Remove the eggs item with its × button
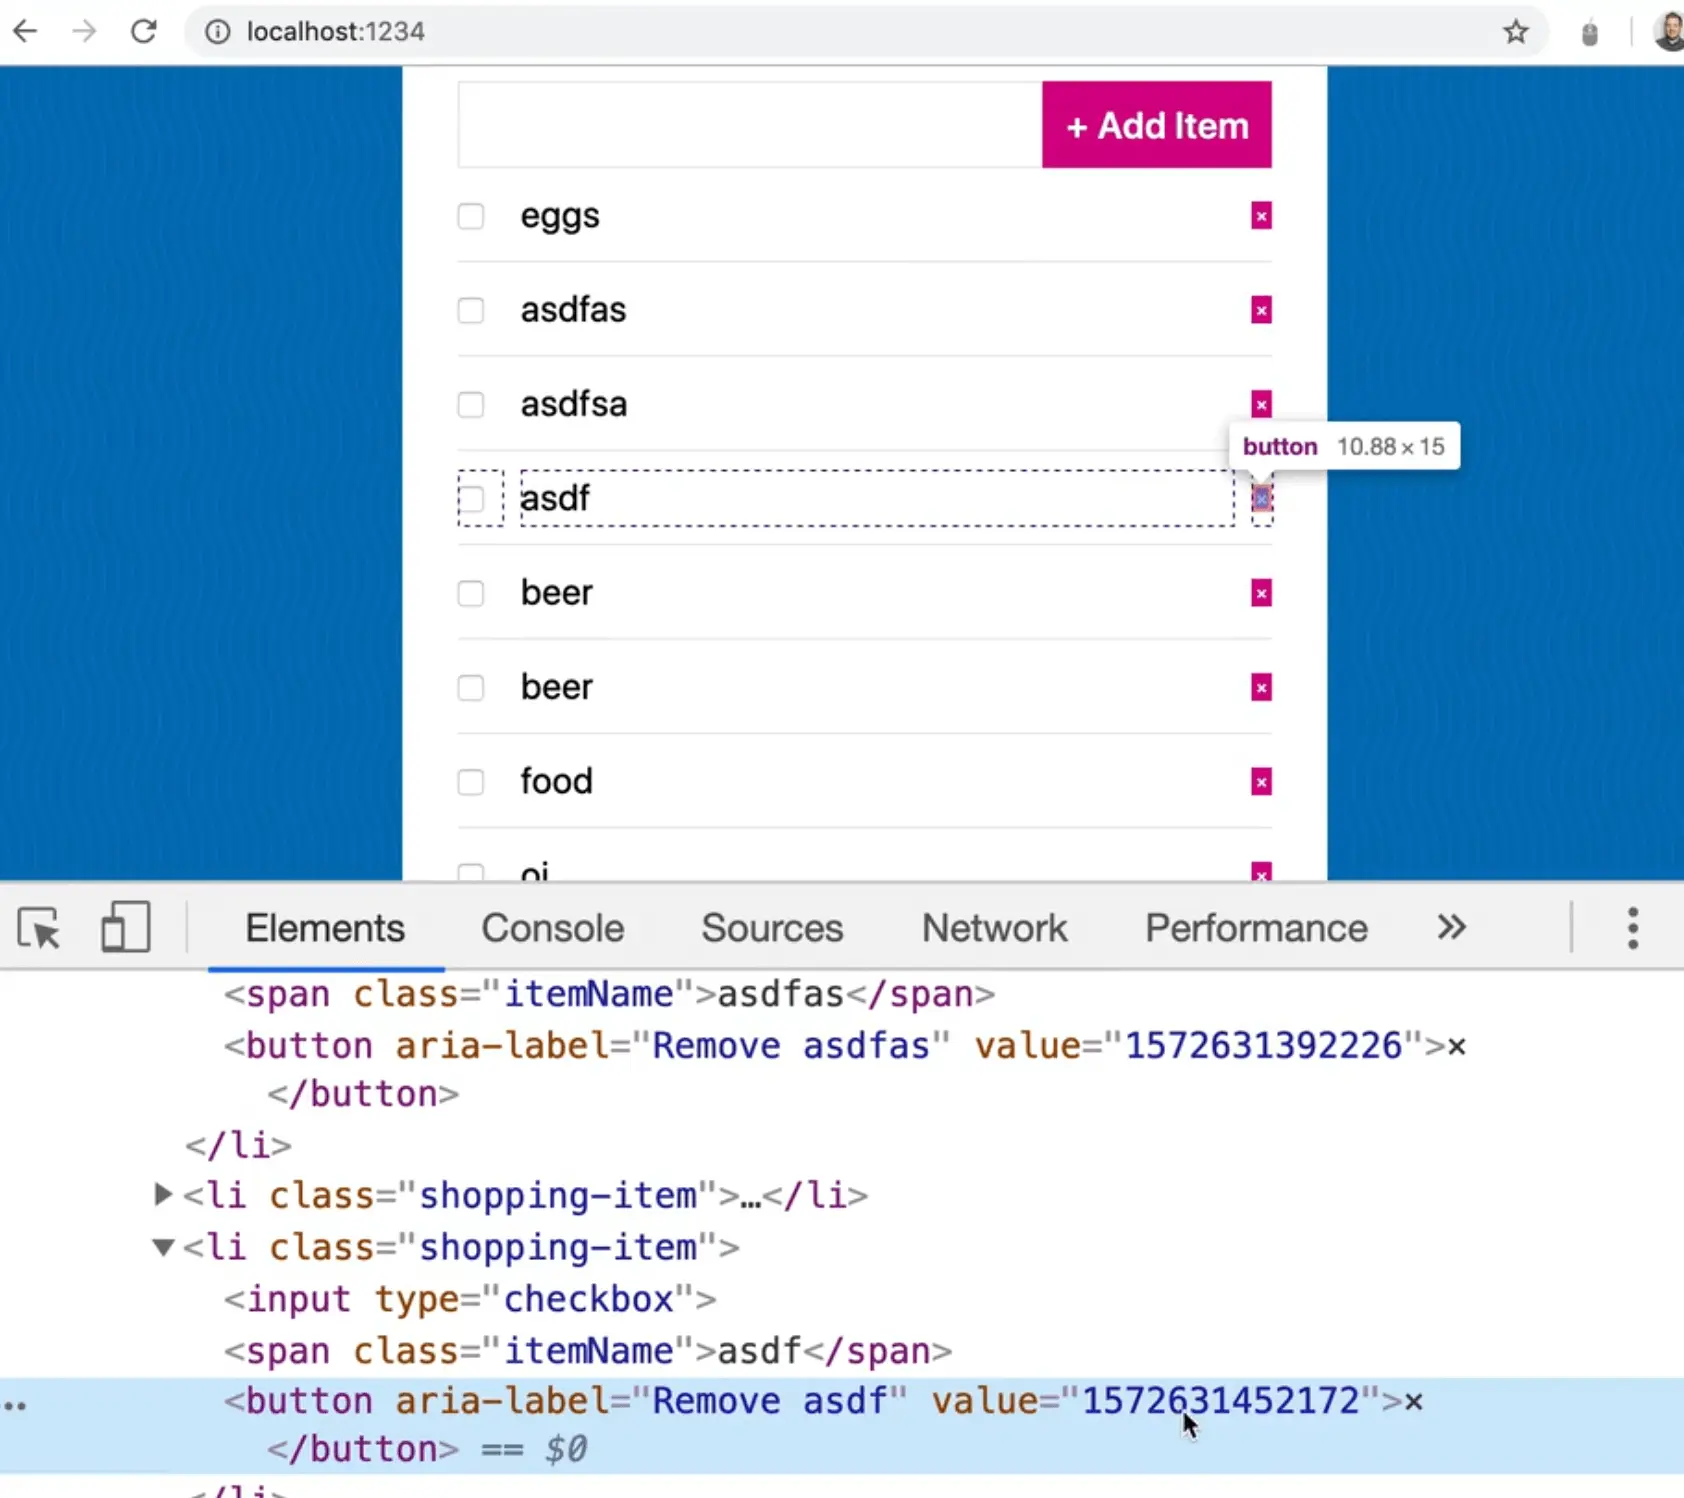The image size is (1684, 1498). (1261, 216)
